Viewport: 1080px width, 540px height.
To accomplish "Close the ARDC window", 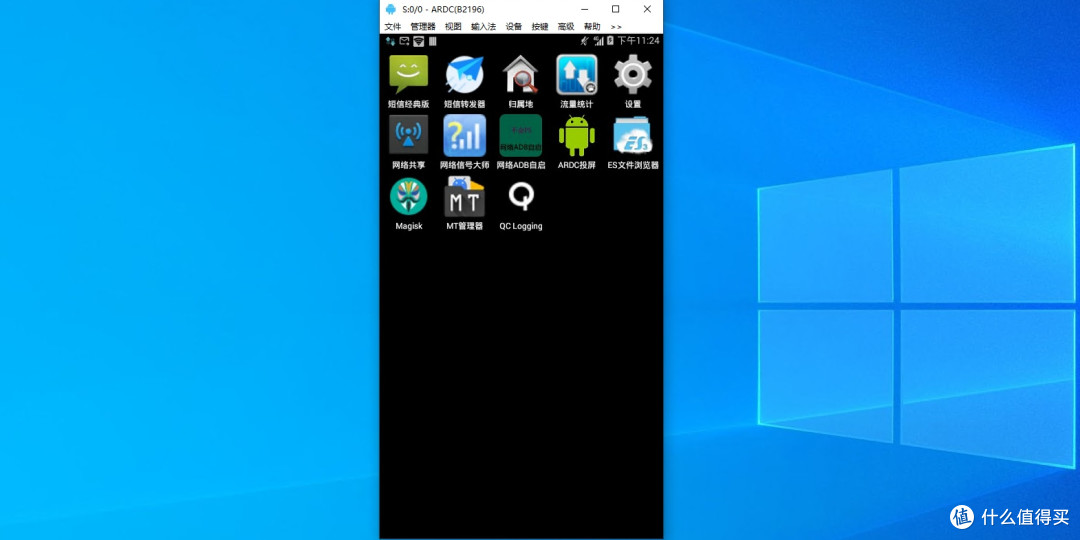I will point(647,9).
